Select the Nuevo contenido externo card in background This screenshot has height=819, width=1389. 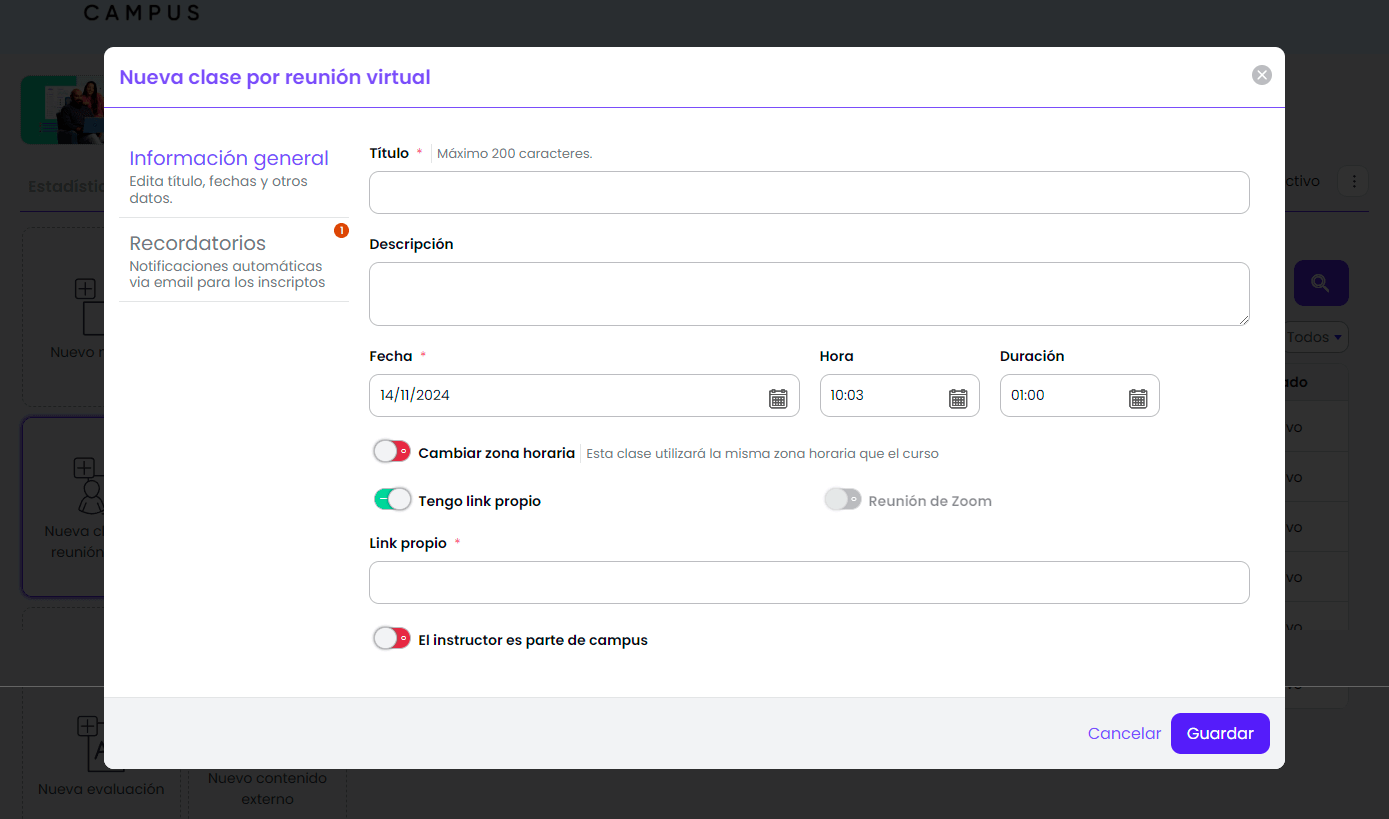[x=266, y=788]
